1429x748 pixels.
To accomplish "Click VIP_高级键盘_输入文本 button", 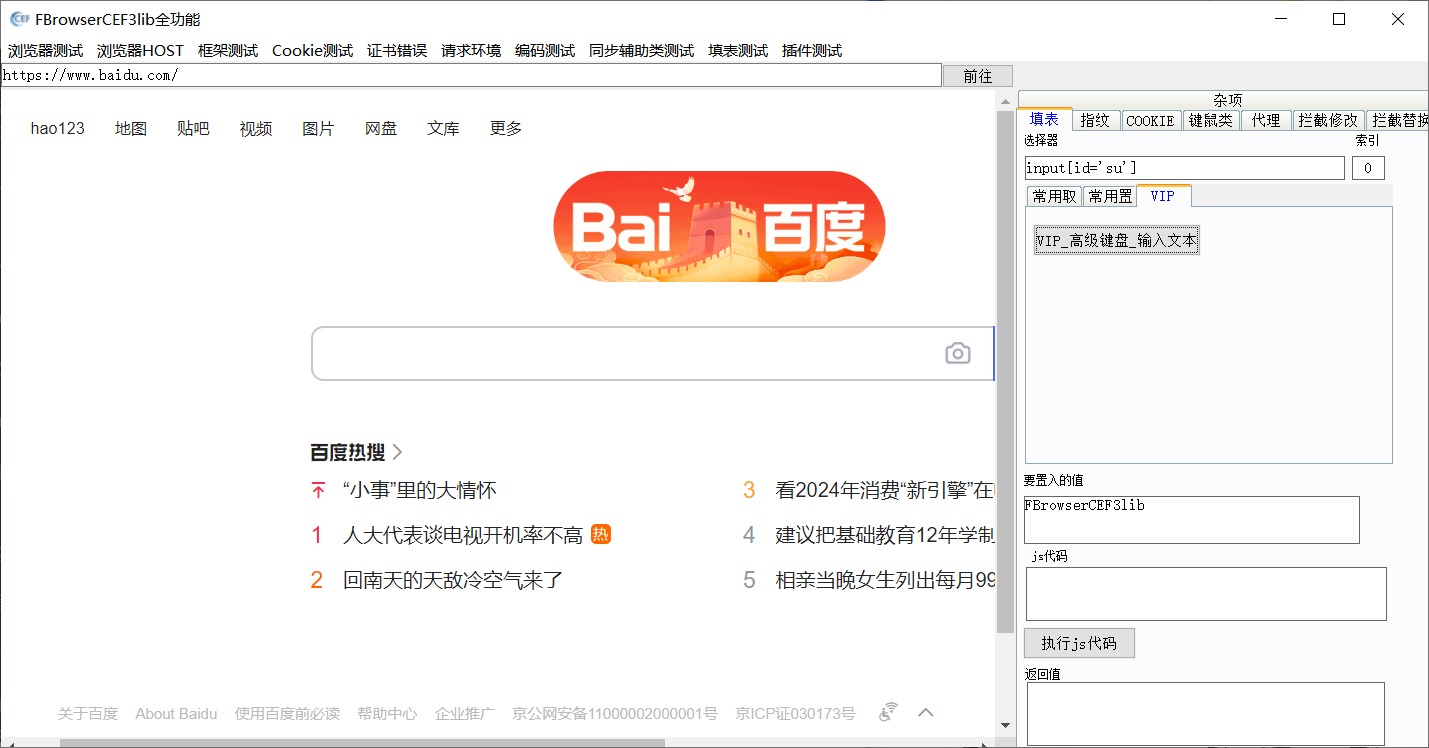I will (x=1117, y=240).
